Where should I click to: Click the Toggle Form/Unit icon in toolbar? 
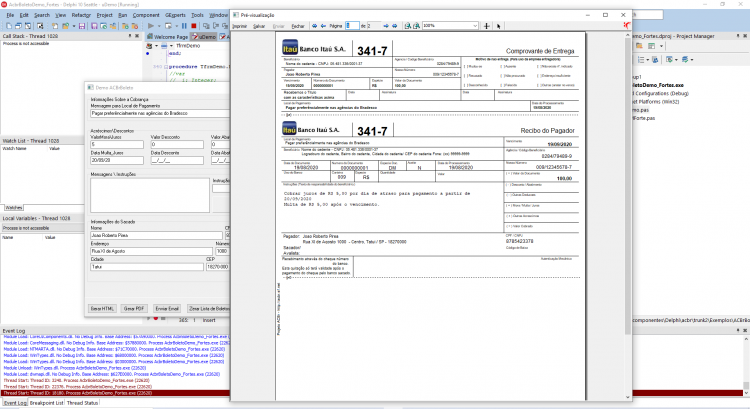pyautogui.click(x=28, y=26)
